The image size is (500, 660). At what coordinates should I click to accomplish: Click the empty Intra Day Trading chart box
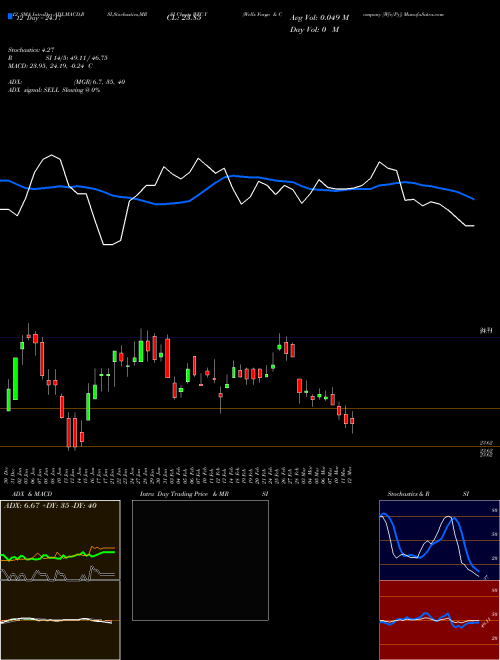point(200,560)
